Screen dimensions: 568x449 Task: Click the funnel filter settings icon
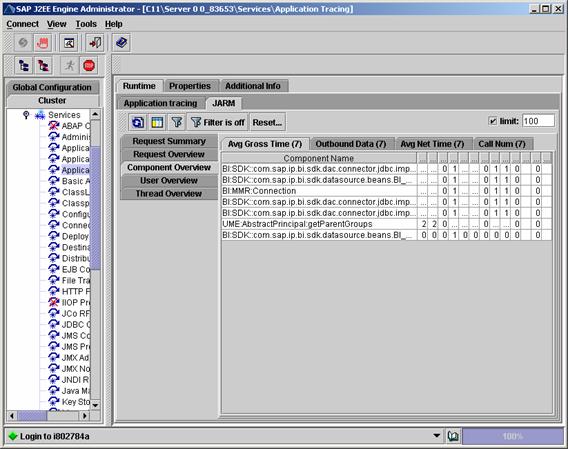point(177,122)
